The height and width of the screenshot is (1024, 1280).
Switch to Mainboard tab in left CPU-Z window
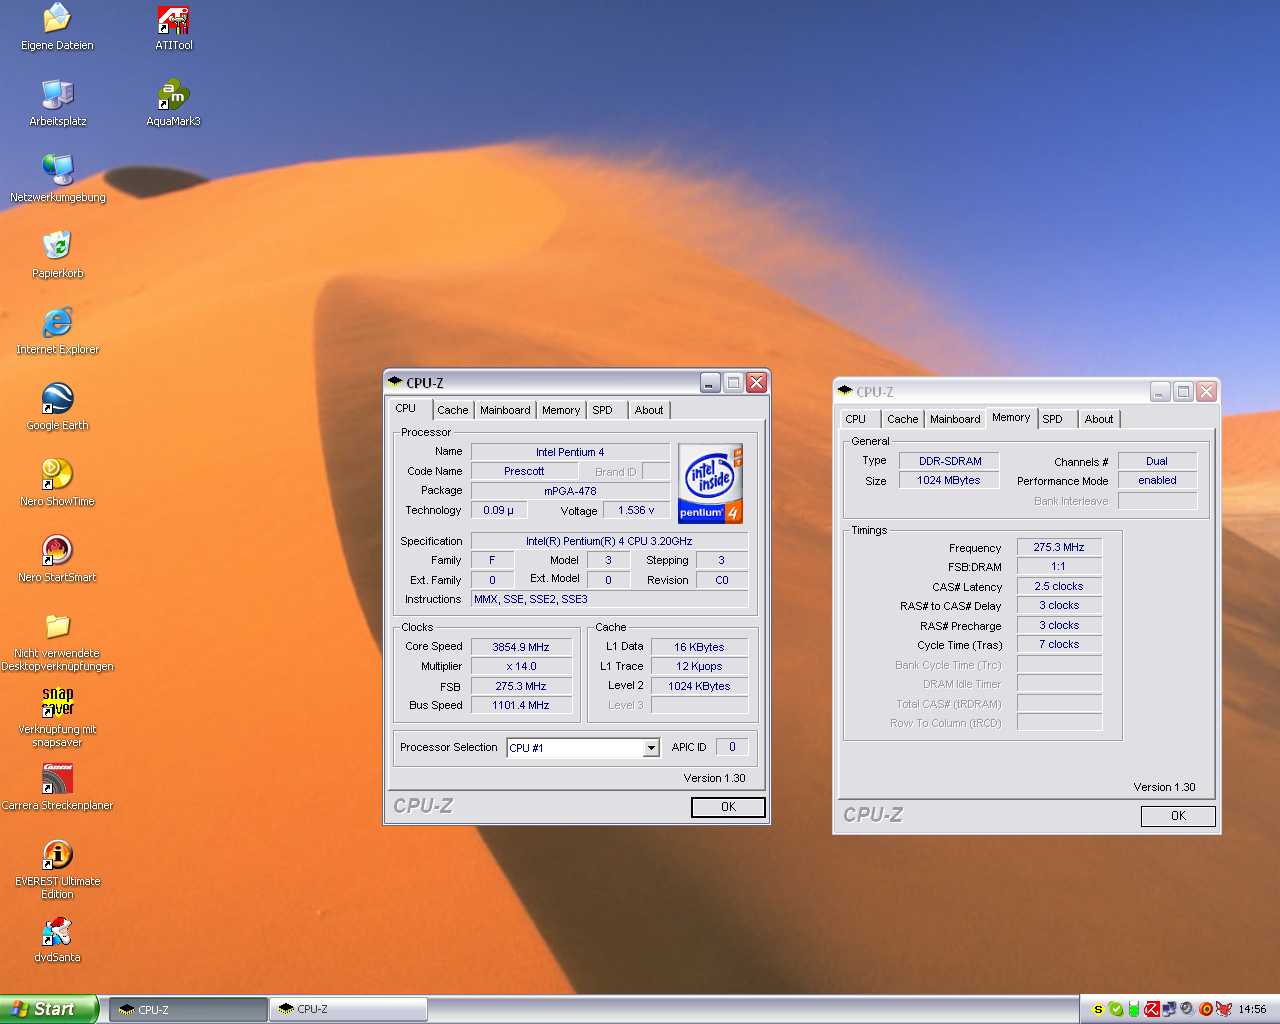(505, 410)
